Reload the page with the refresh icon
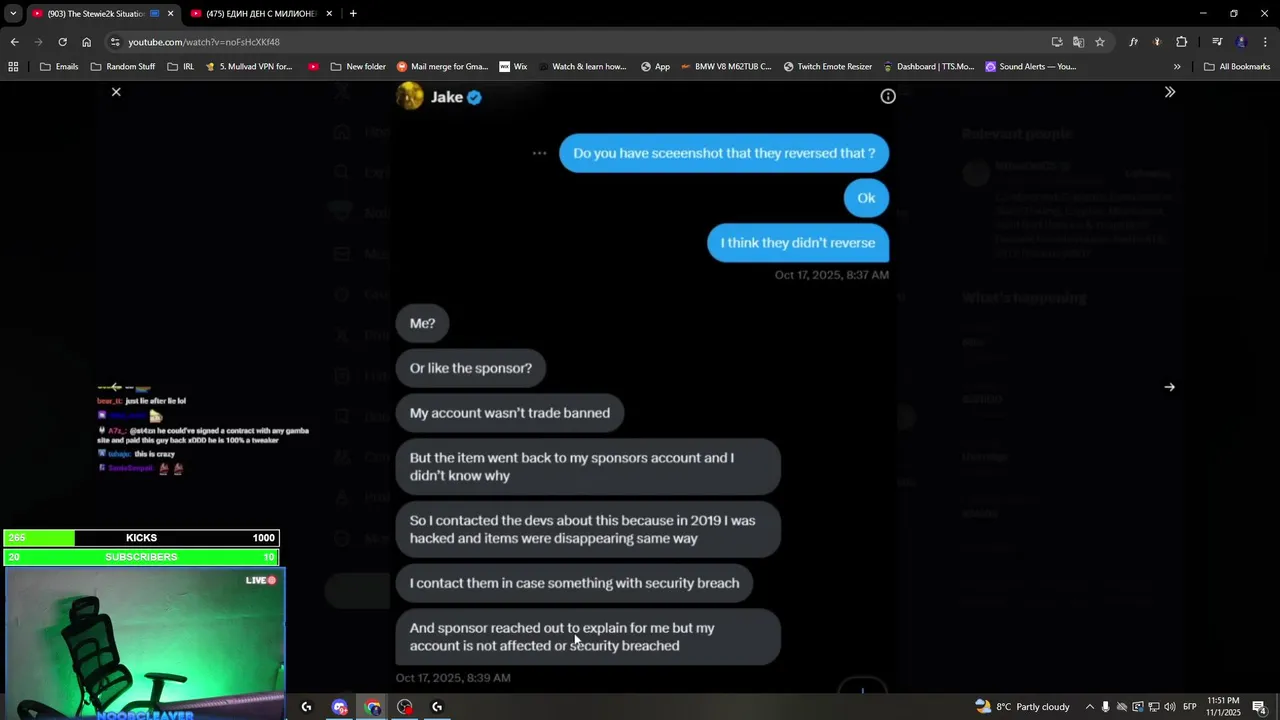This screenshot has width=1280, height=720. point(62,42)
